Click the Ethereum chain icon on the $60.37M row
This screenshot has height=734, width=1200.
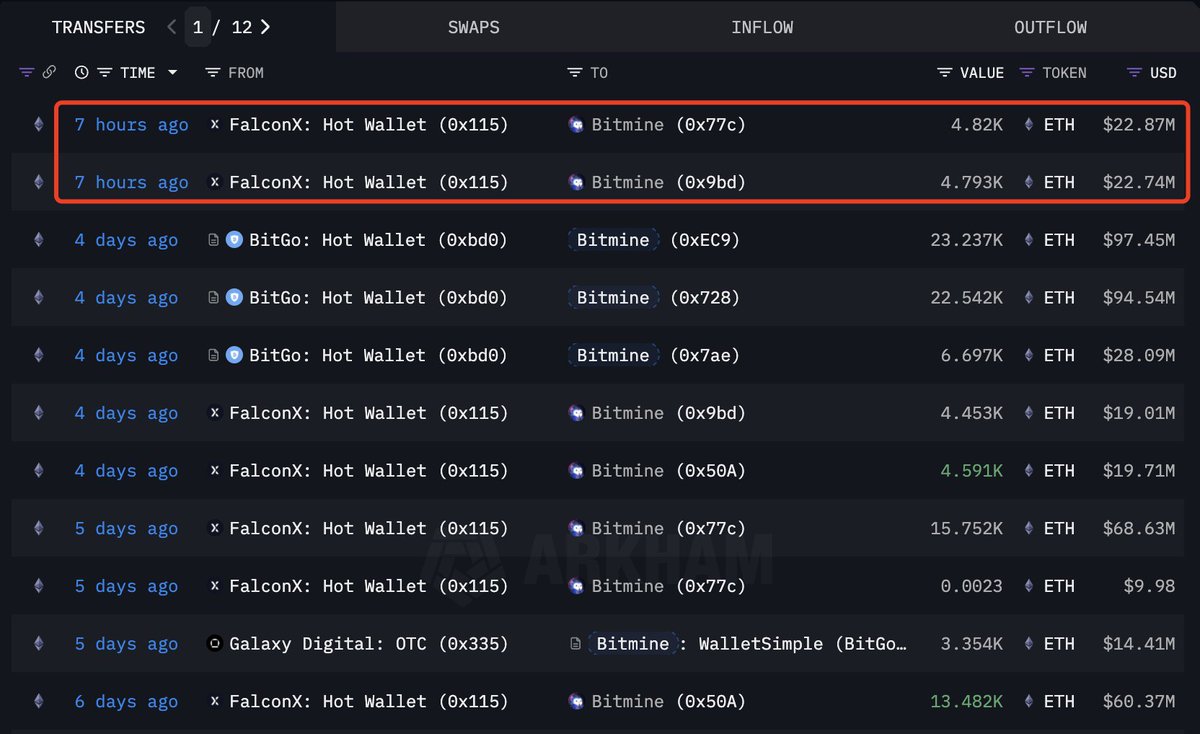coord(39,702)
